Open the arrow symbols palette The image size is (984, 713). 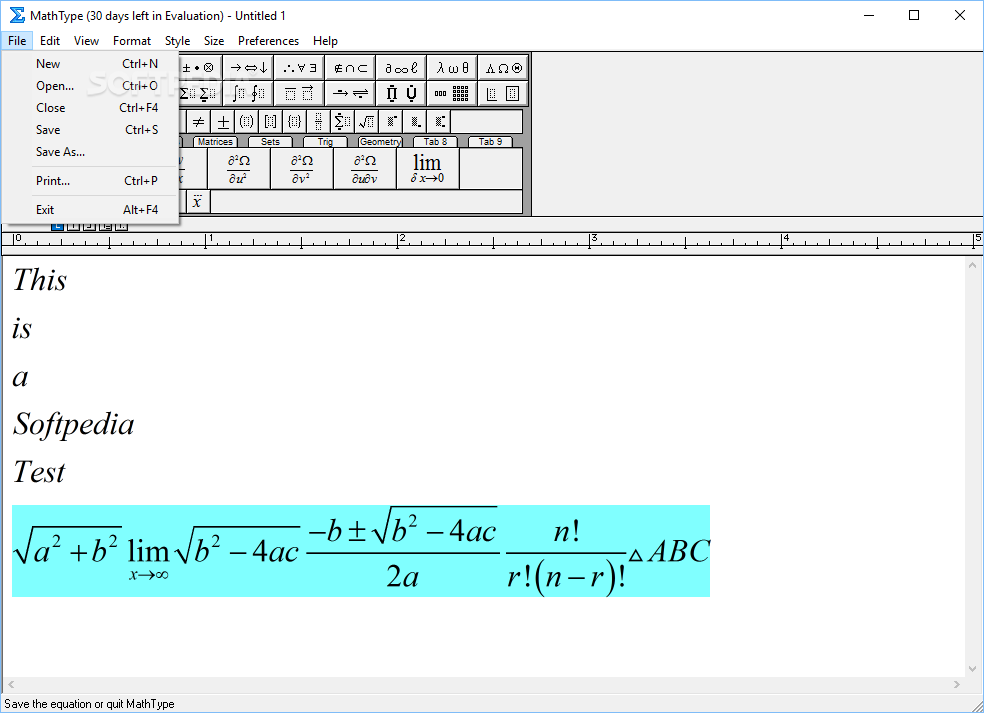(x=249, y=68)
